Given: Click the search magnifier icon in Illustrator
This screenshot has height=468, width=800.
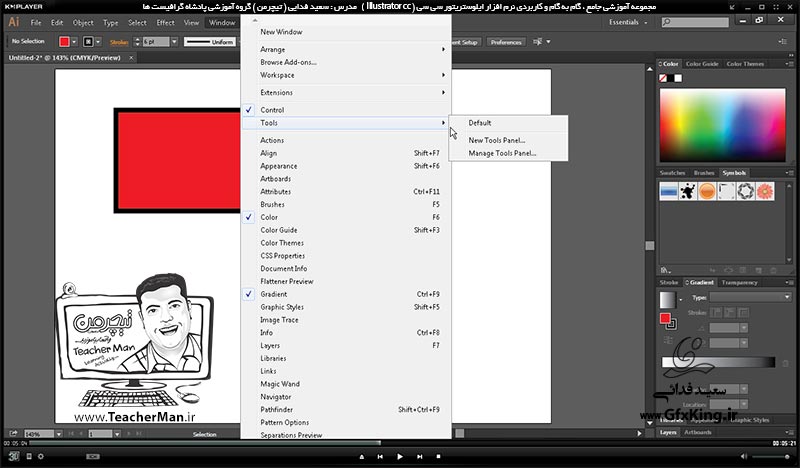Looking at the screenshot, I should pos(666,22).
